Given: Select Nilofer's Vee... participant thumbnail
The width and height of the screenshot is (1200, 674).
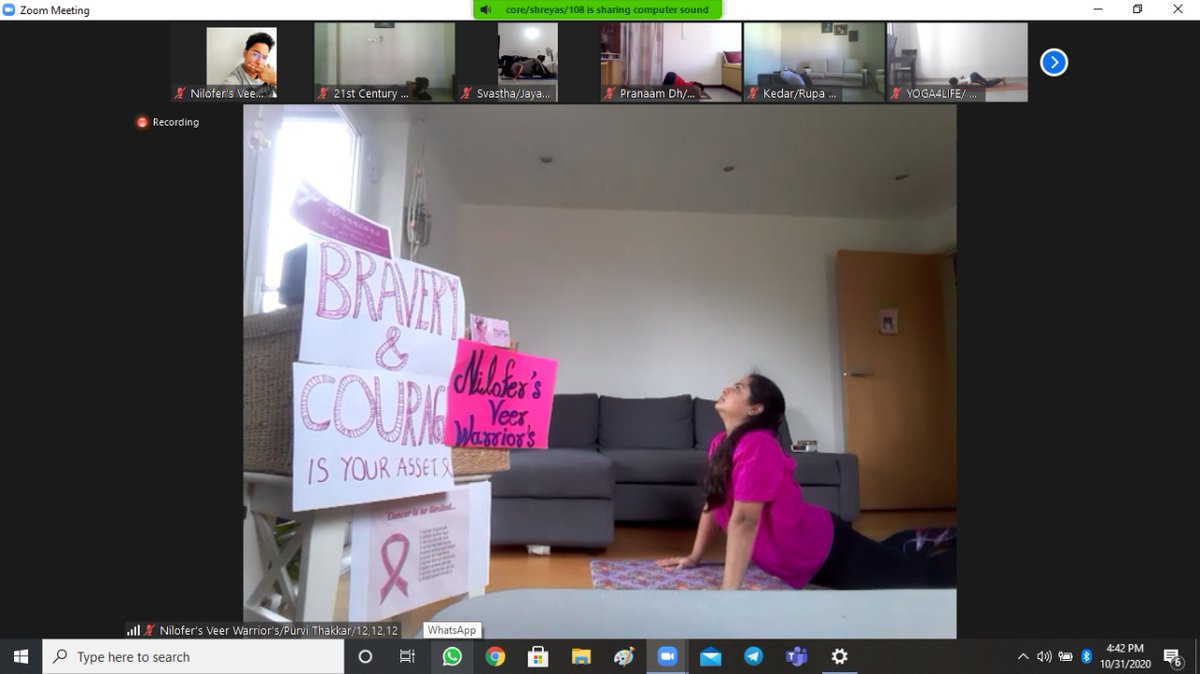Looking at the screenshot, I should (x=241, y=62).
